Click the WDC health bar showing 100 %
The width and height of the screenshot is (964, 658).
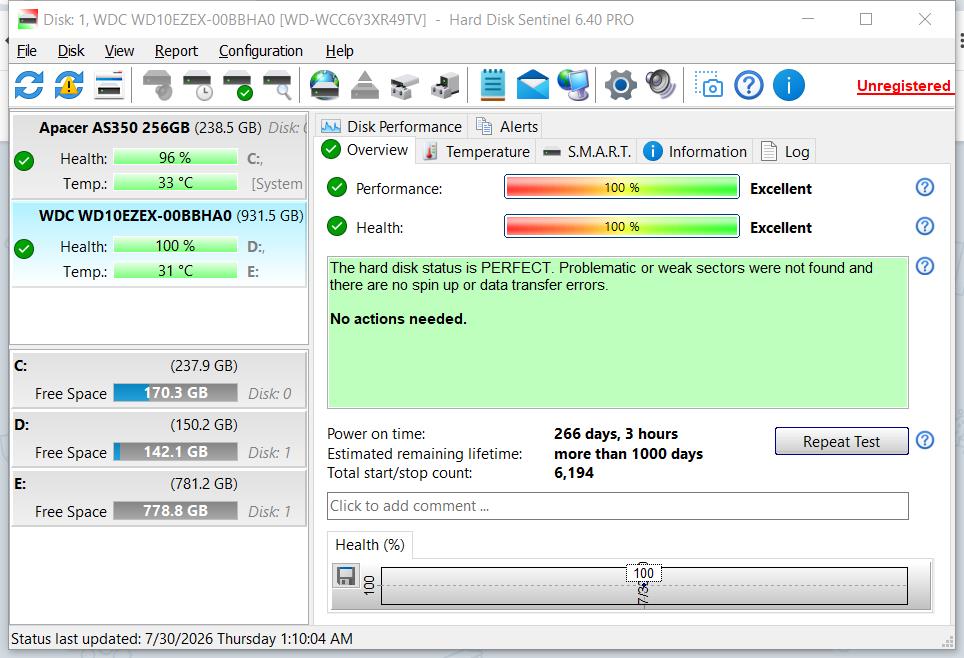point(175,246)
